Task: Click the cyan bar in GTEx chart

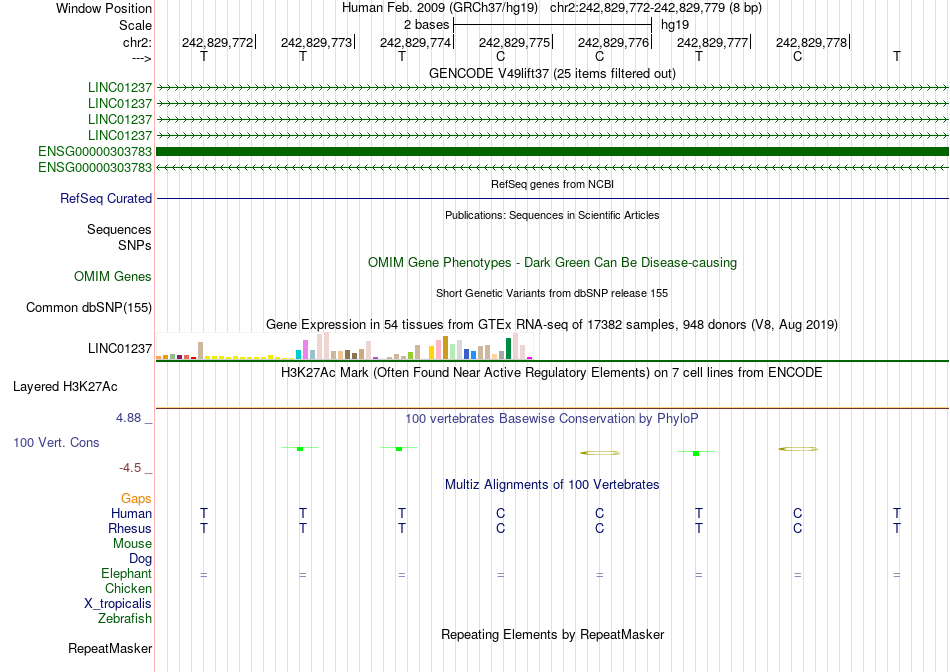Action: [x=298, y=354]
